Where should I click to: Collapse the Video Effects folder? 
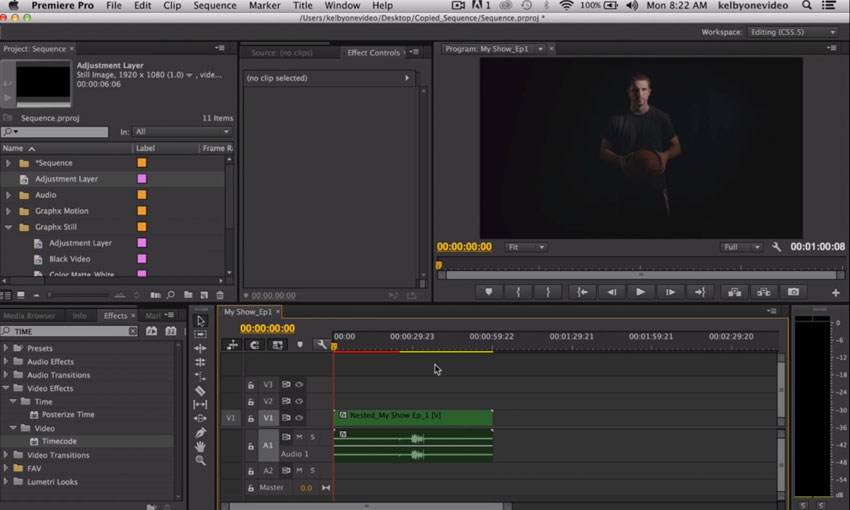[6, 388]
